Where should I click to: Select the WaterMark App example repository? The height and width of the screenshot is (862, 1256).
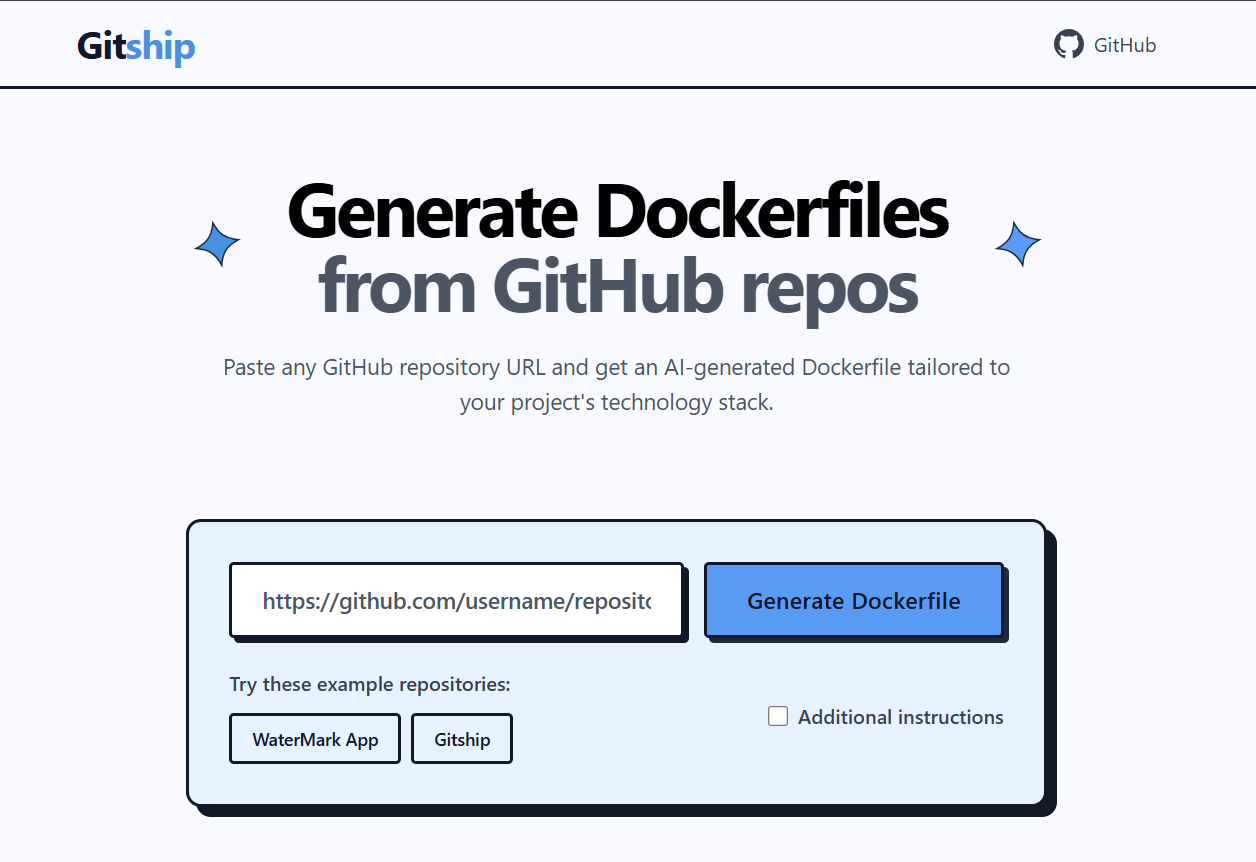click(315, 739)
